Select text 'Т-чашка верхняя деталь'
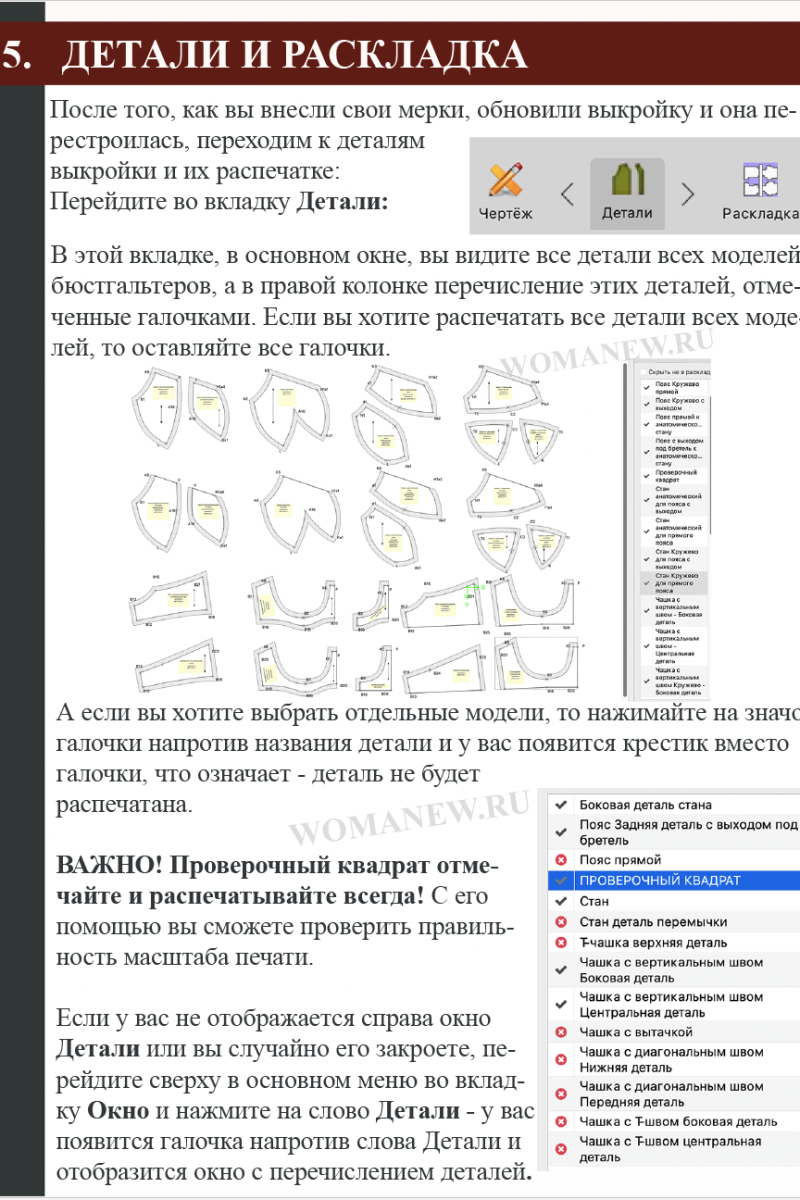The image size is (800, 1200). 654,943
